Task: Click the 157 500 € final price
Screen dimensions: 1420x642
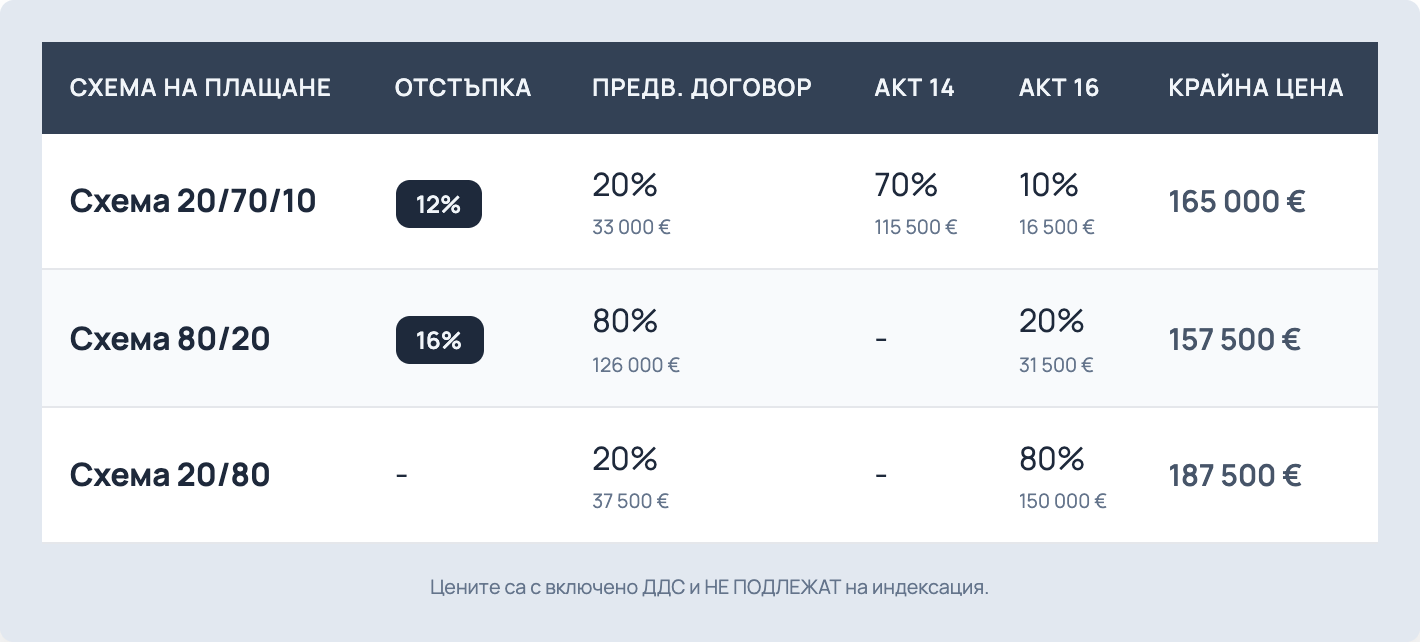Action: [1234, 340]
